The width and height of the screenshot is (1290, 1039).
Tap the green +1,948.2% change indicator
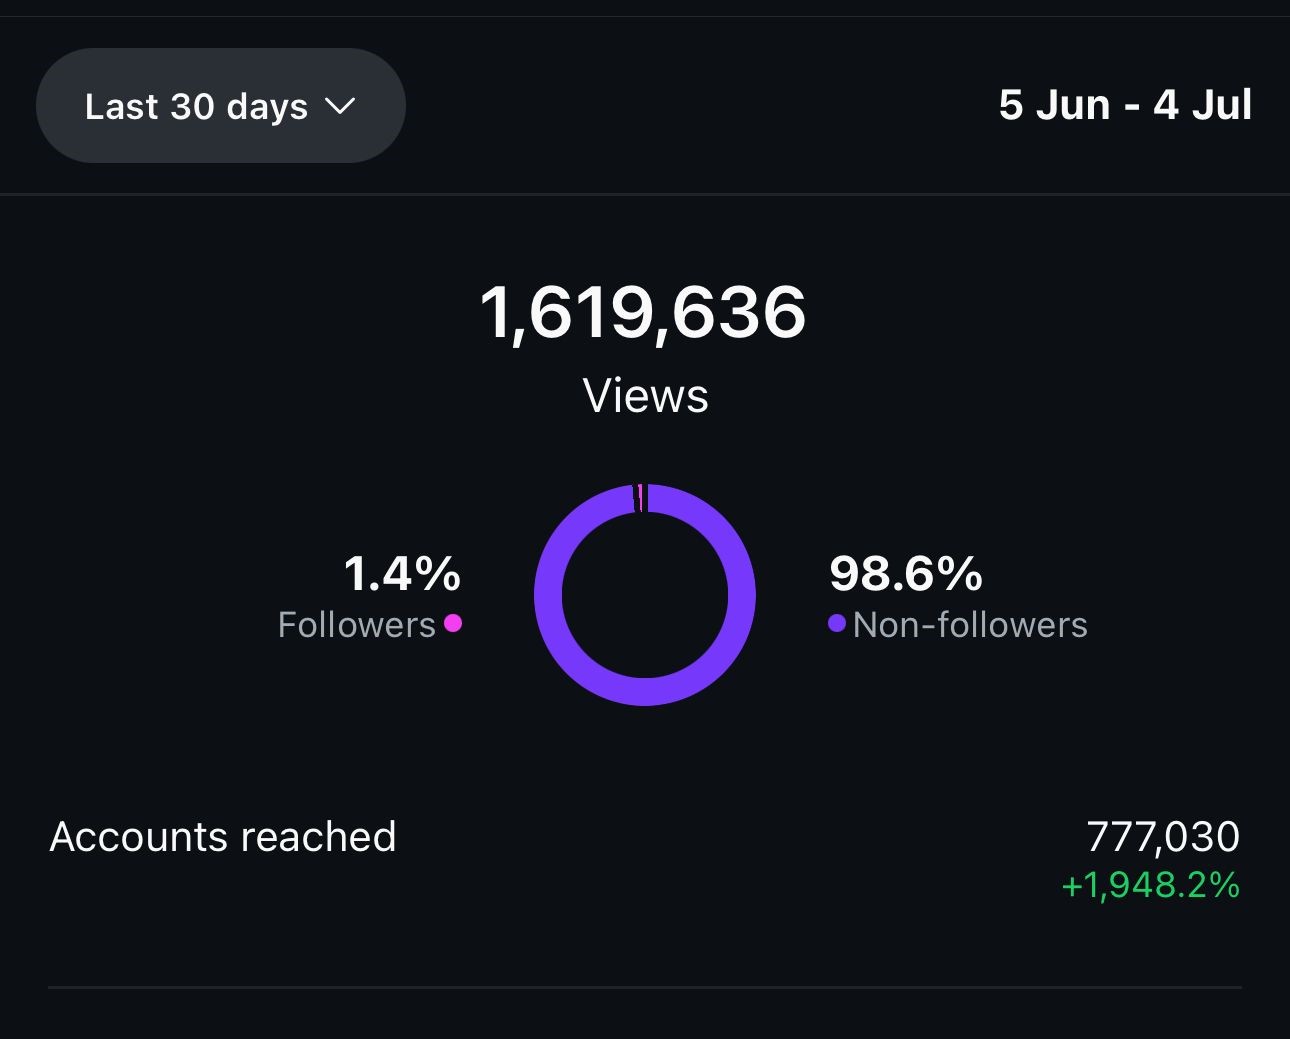click(x=1150, y=885)
